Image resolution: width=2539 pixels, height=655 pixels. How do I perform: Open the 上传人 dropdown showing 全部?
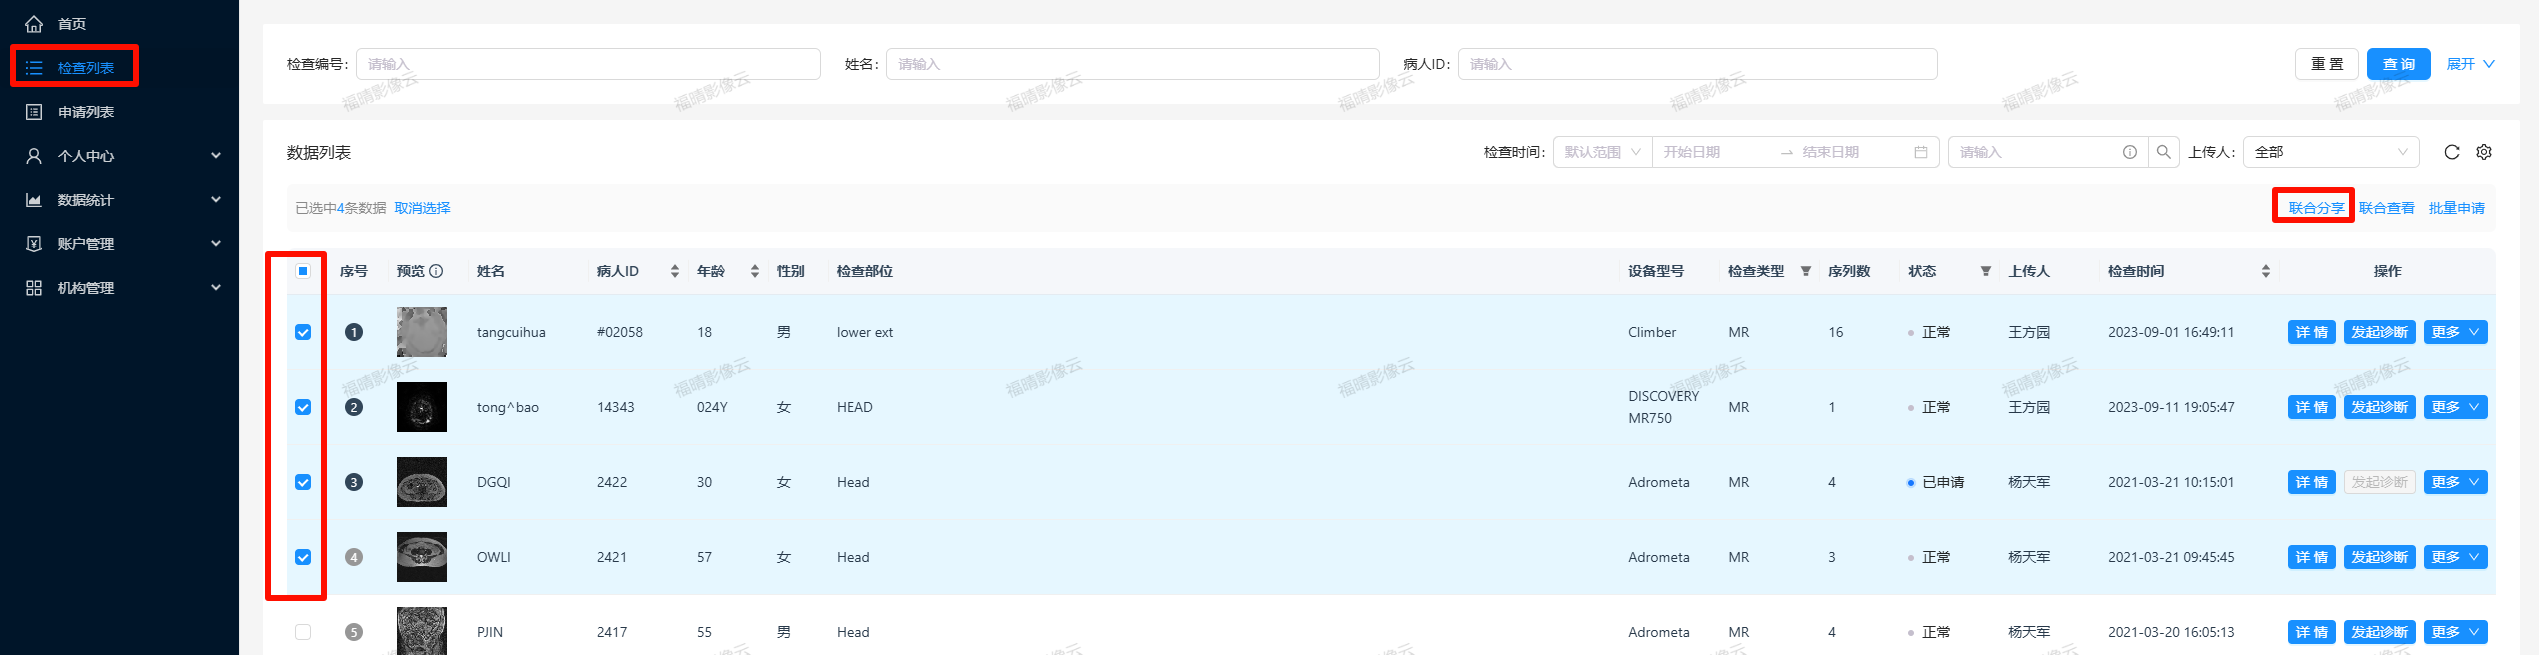click(2330, 152)
